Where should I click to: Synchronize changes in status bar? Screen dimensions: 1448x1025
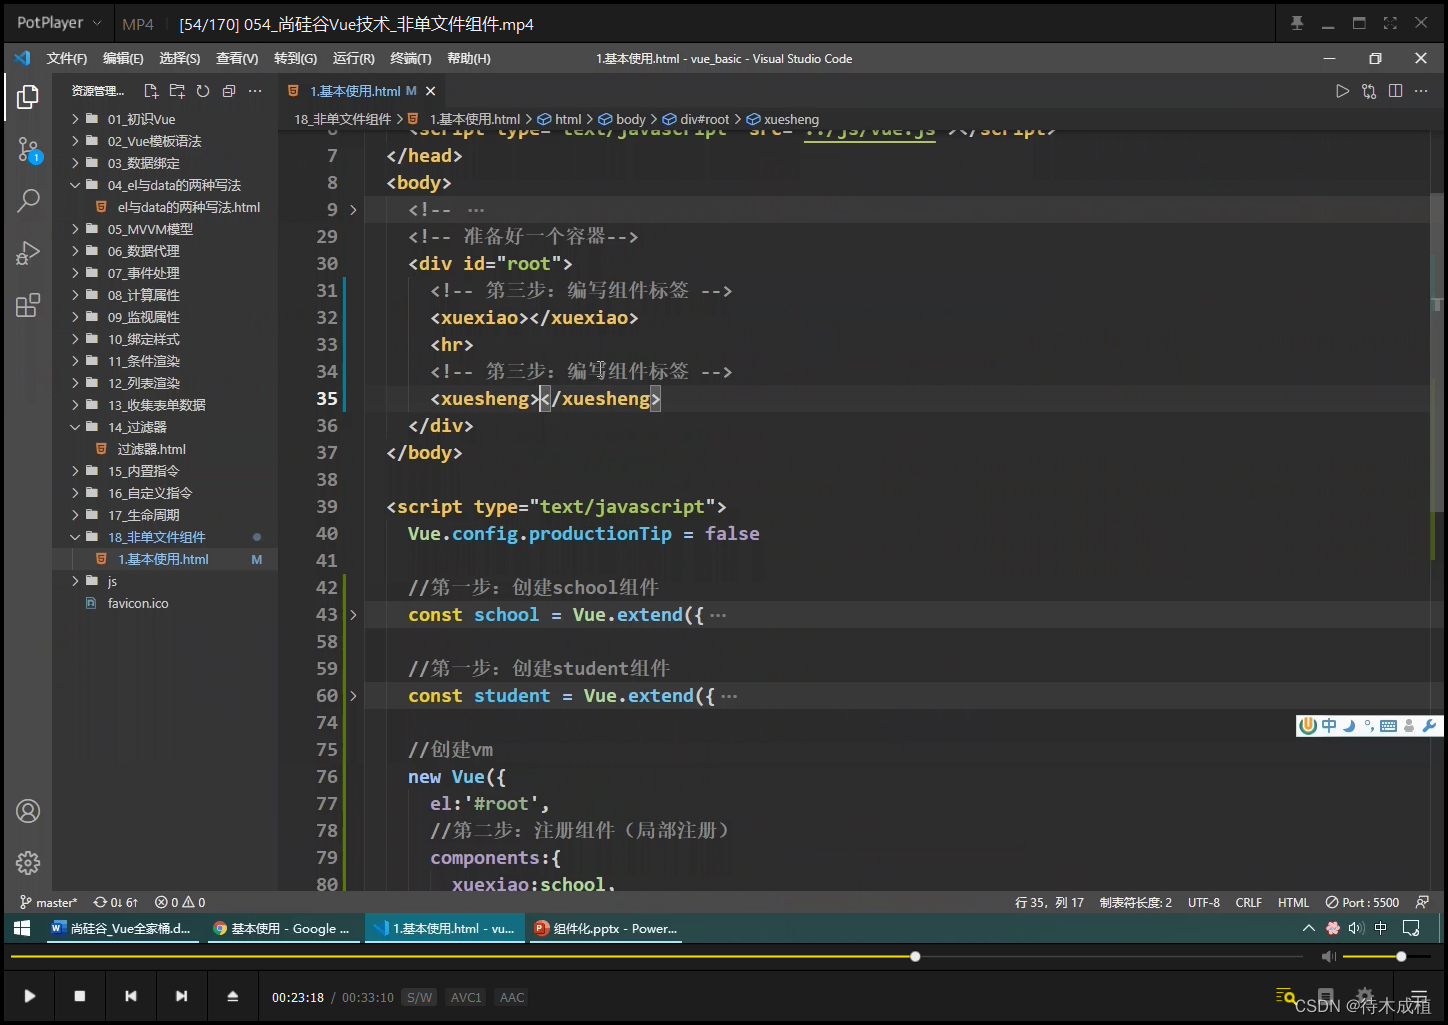[x=116, y=902]
